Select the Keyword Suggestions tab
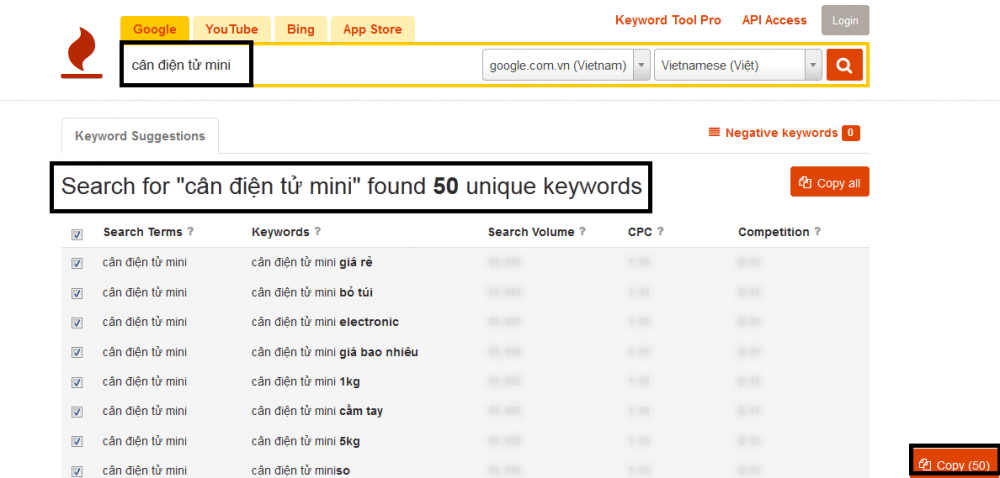The image size is (1000, 478). tap(140, 136)
